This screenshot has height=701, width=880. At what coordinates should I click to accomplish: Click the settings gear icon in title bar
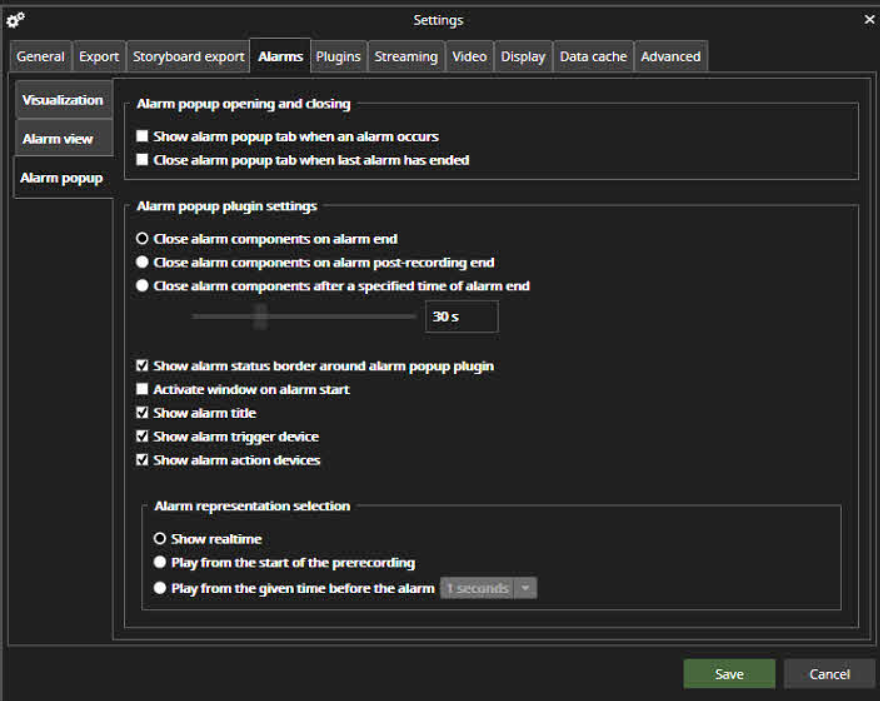16,20
